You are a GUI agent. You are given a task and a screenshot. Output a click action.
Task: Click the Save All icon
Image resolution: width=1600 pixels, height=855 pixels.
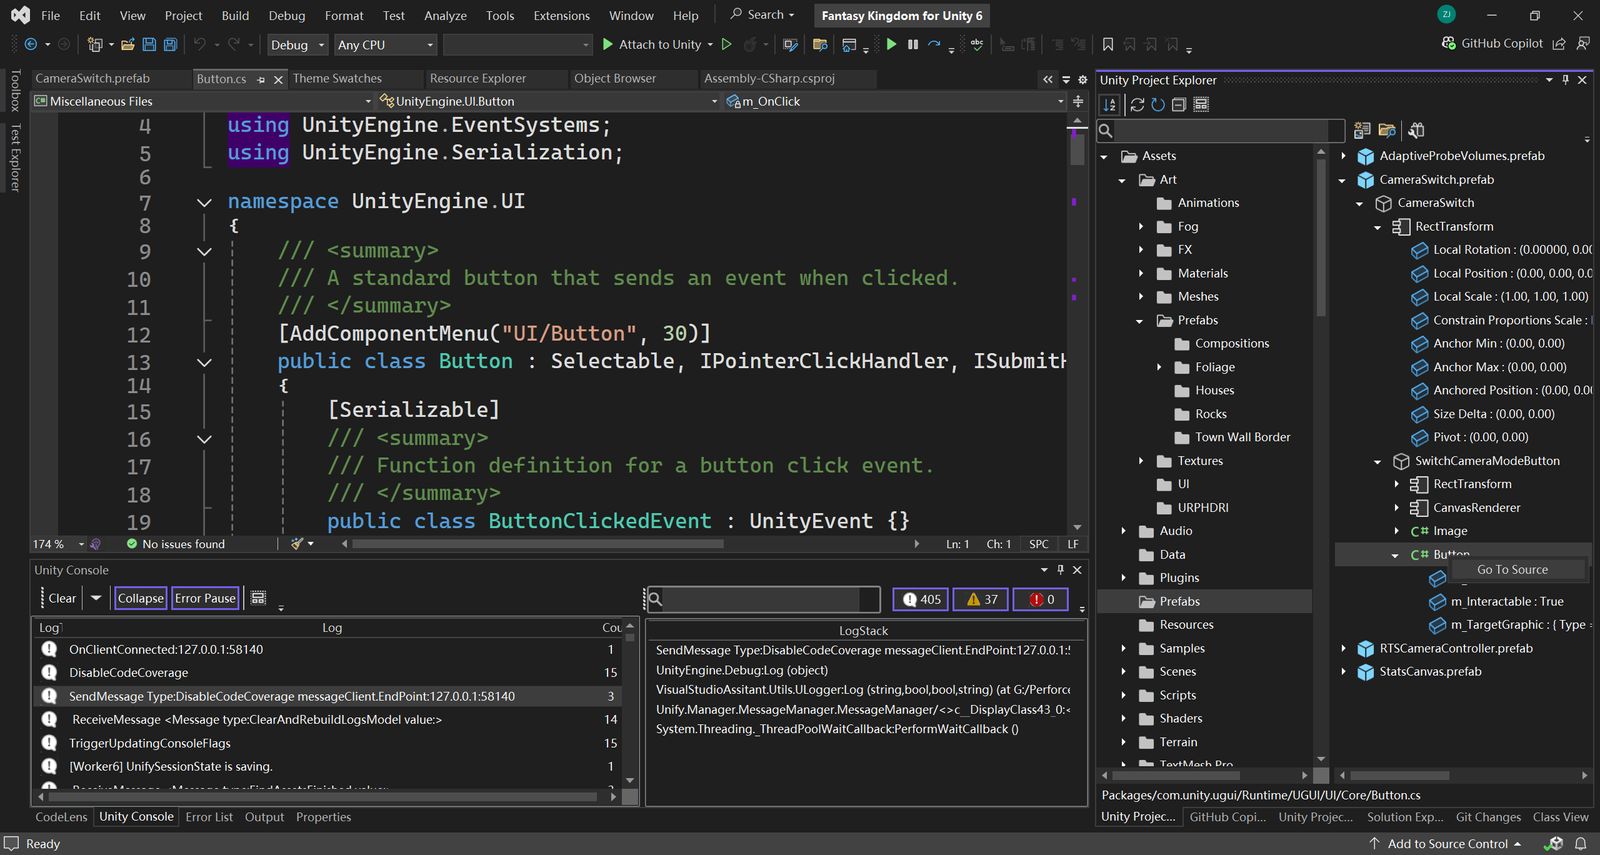pos(170,45)
